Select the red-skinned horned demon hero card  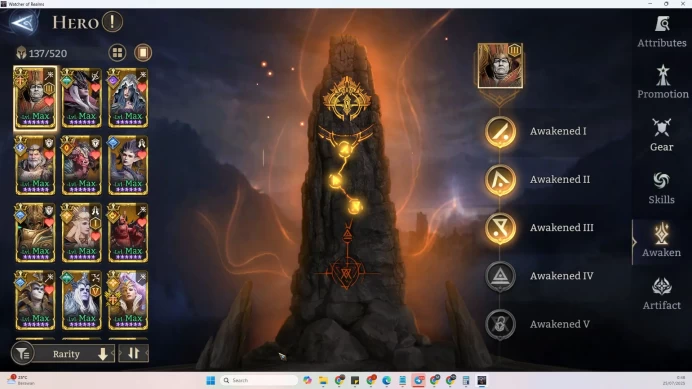[x=82, y=165]
